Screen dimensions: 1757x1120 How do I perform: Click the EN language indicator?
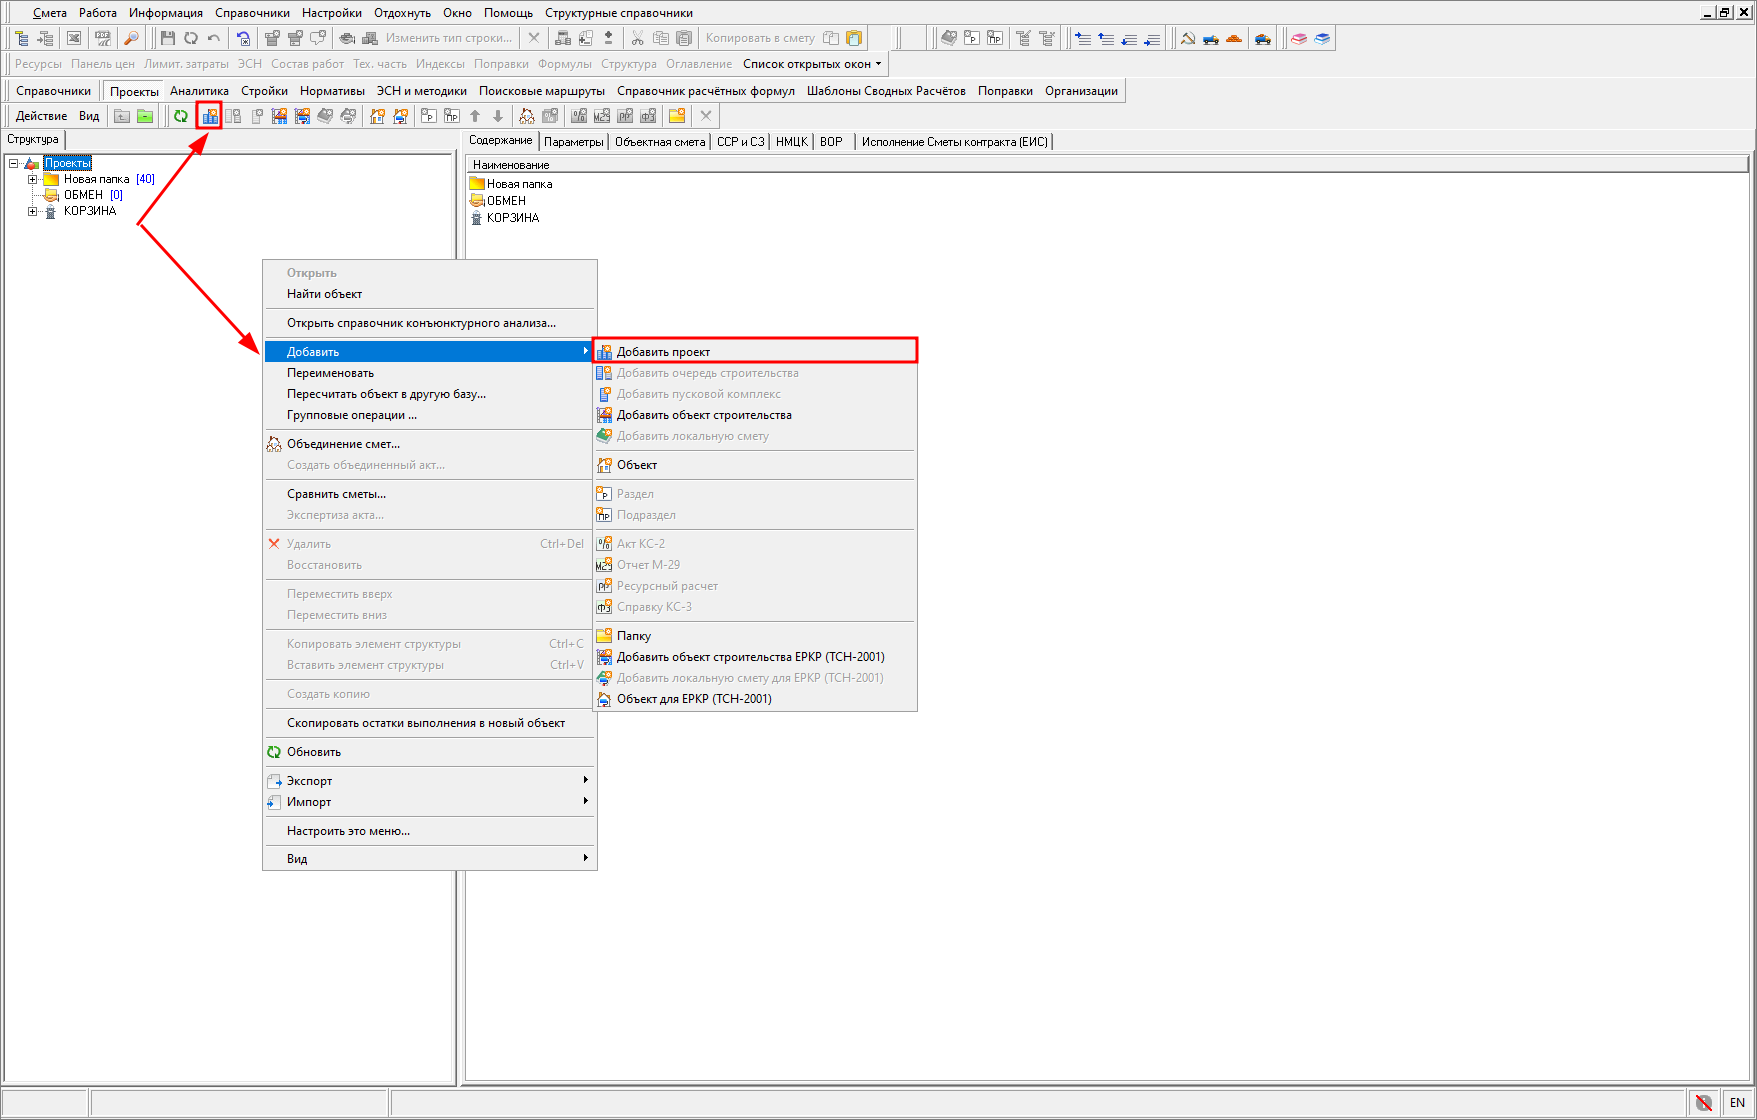(1737, 1103)
